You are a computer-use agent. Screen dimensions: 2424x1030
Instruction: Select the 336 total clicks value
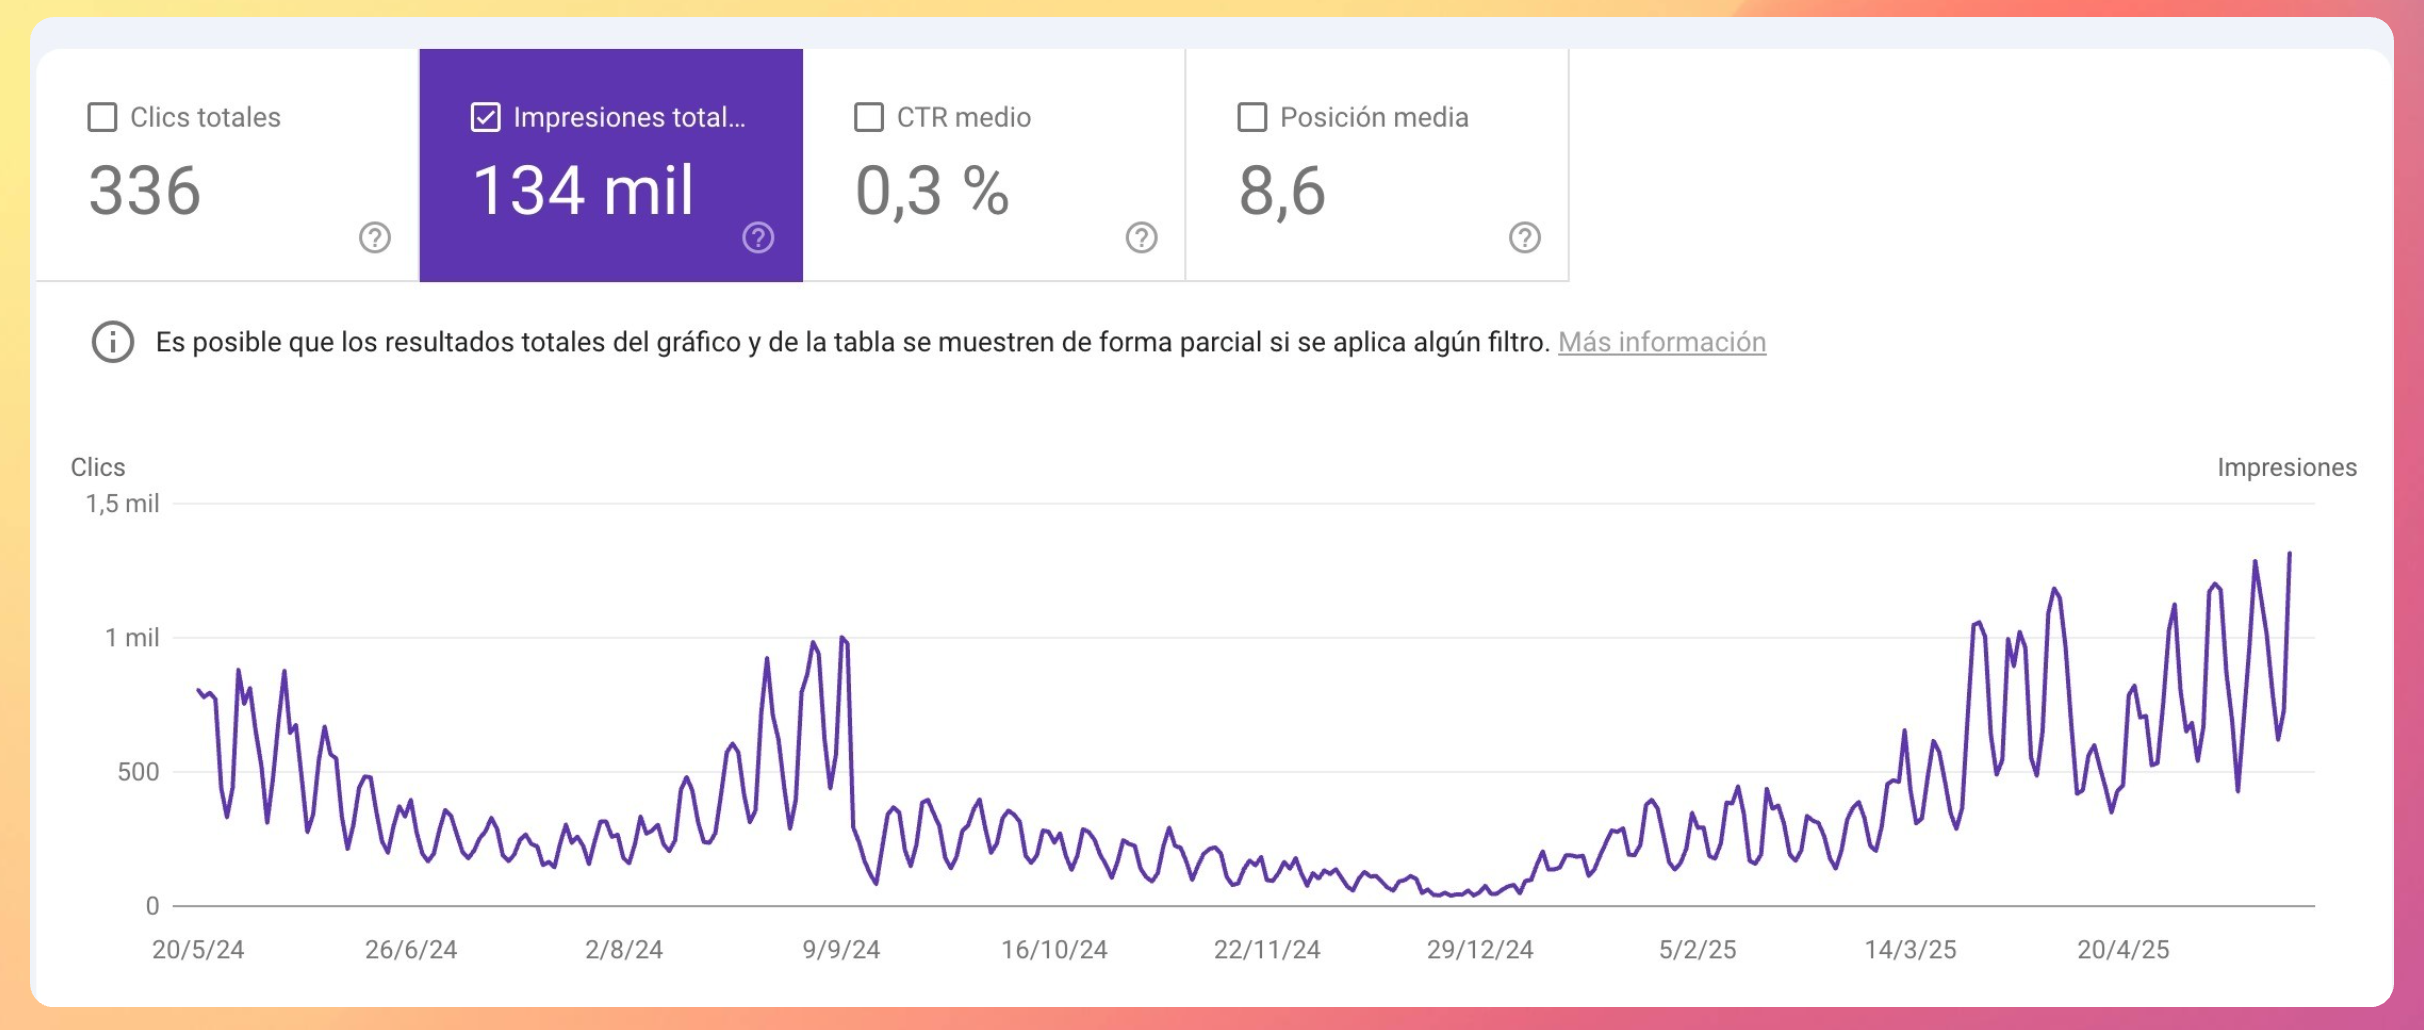coord(145,191)
